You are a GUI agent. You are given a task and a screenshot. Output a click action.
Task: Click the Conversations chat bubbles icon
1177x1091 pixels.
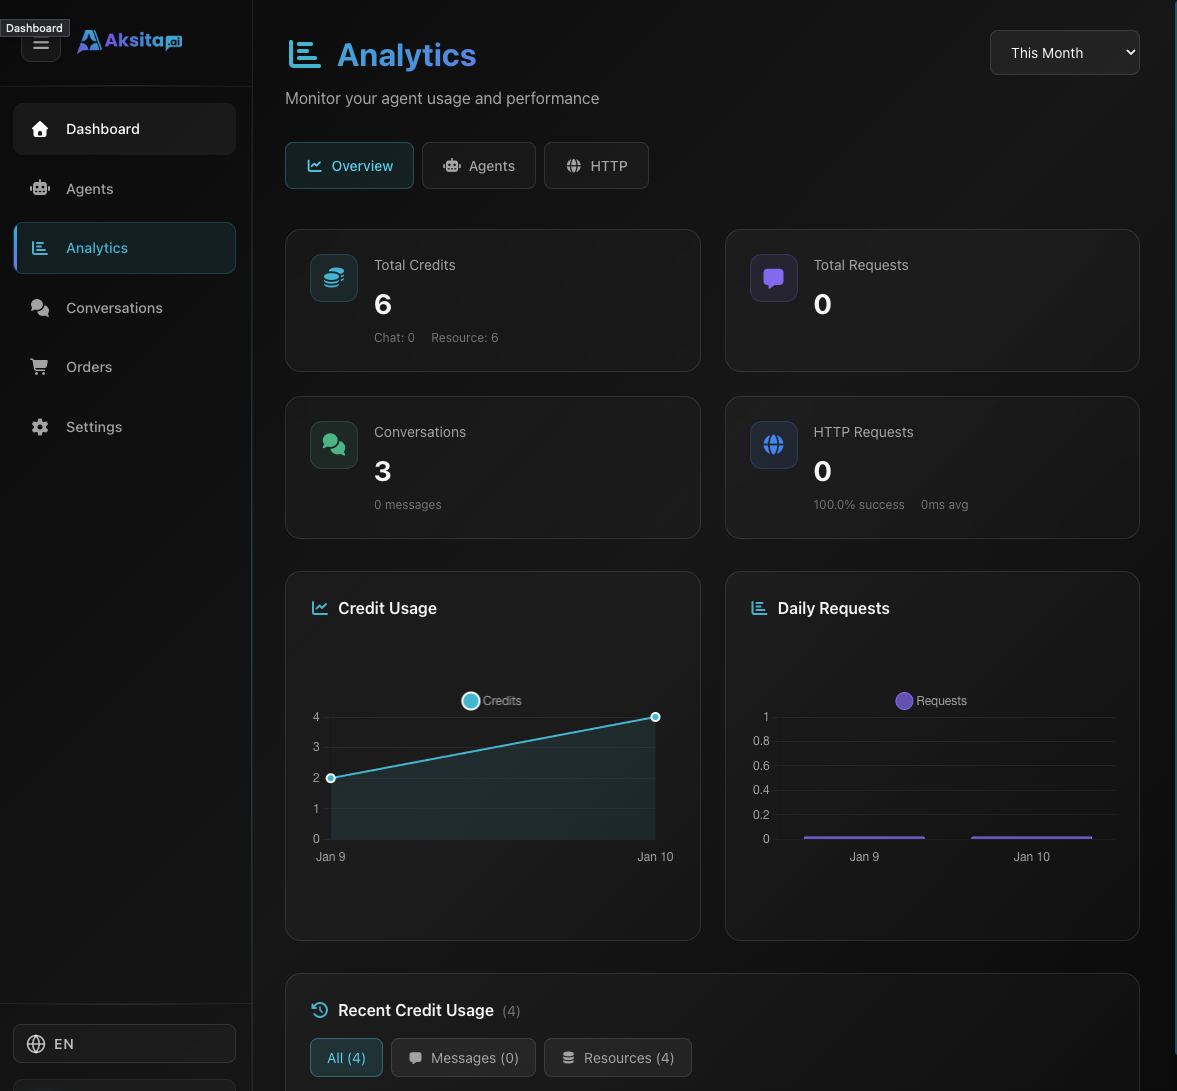tap(39, 307)
